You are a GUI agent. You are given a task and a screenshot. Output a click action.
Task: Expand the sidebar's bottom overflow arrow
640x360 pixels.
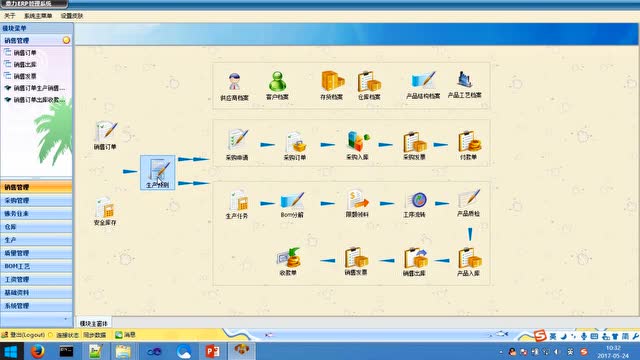point(66,319)
